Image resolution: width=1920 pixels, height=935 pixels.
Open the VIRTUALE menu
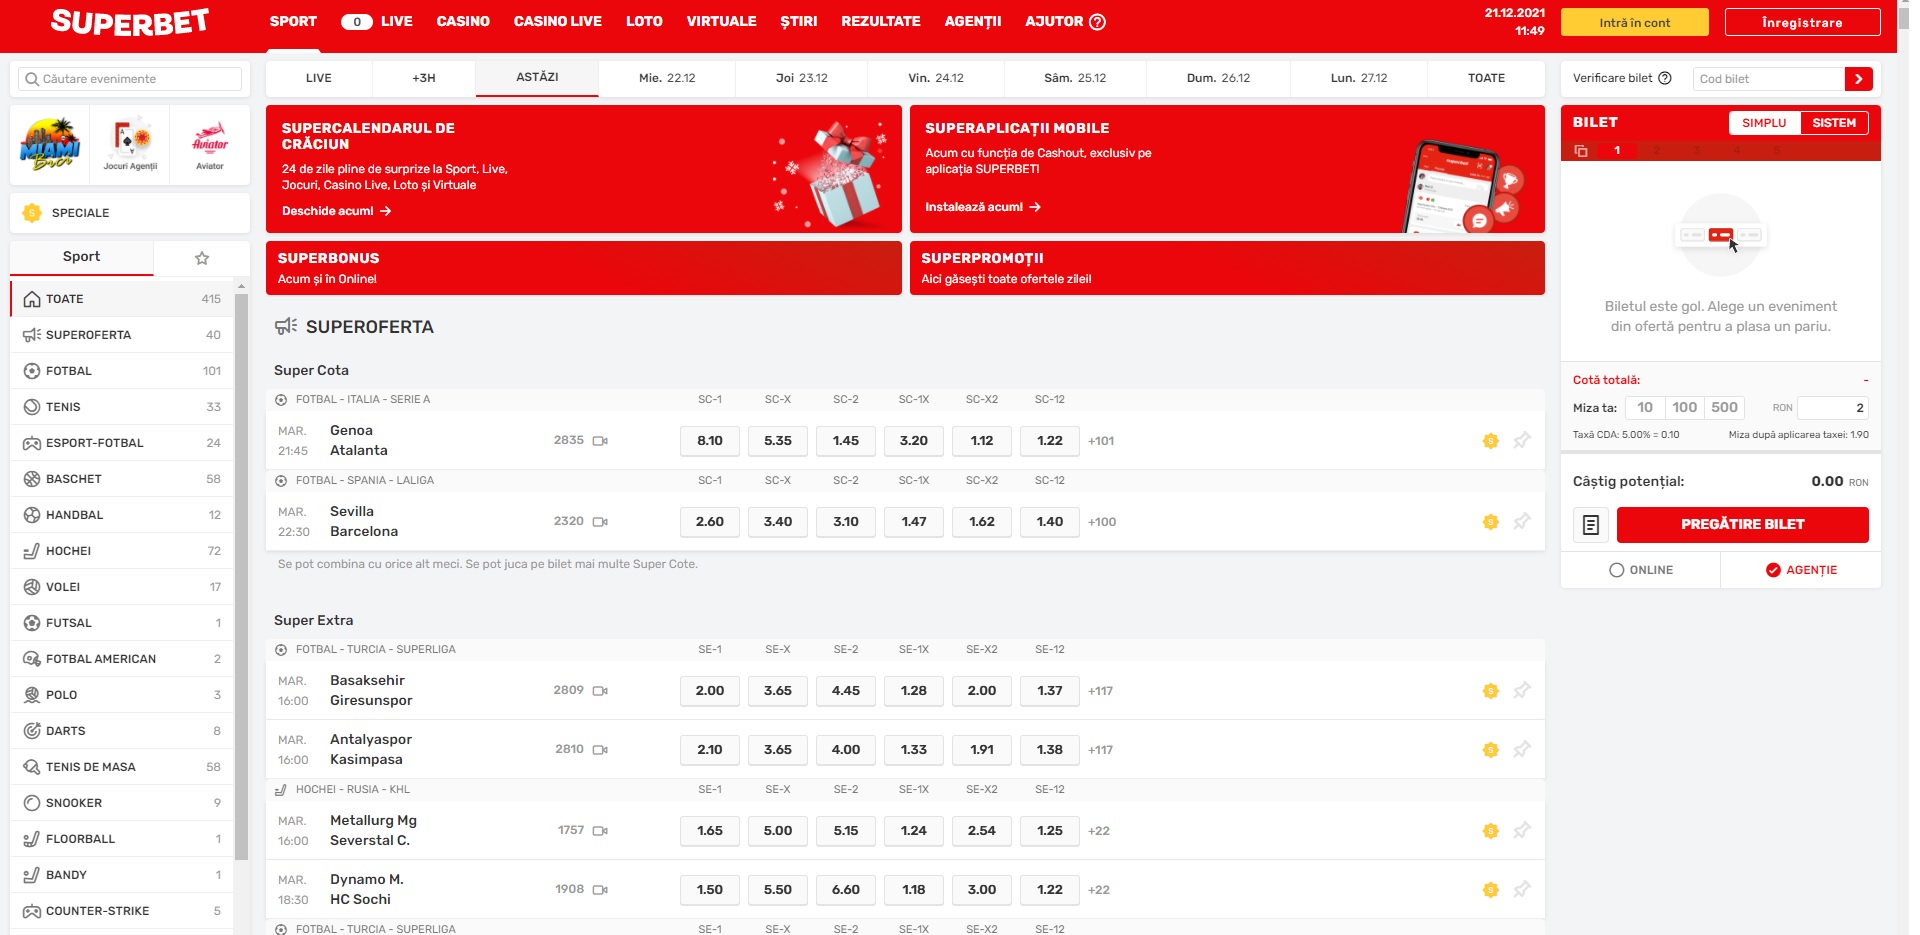pos(721,21)
